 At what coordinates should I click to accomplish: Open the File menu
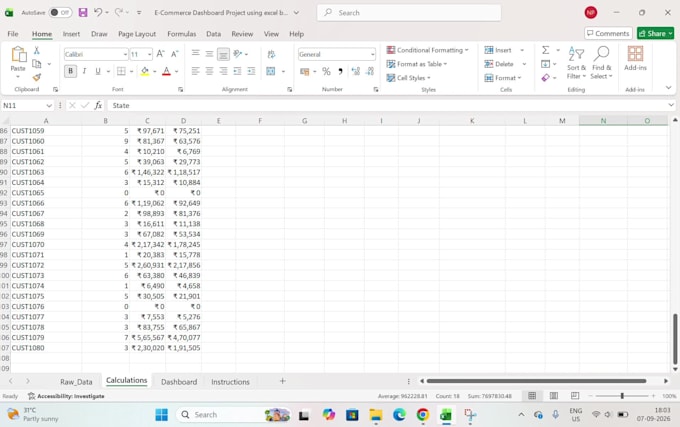(x=13, y=34)
